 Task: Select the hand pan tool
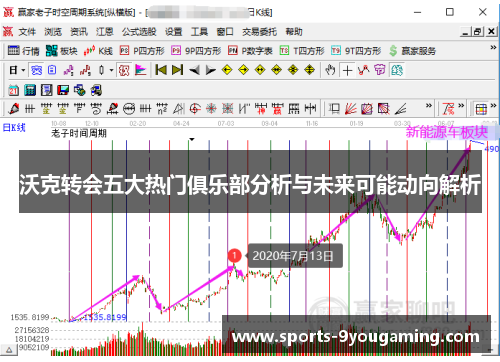330,70
